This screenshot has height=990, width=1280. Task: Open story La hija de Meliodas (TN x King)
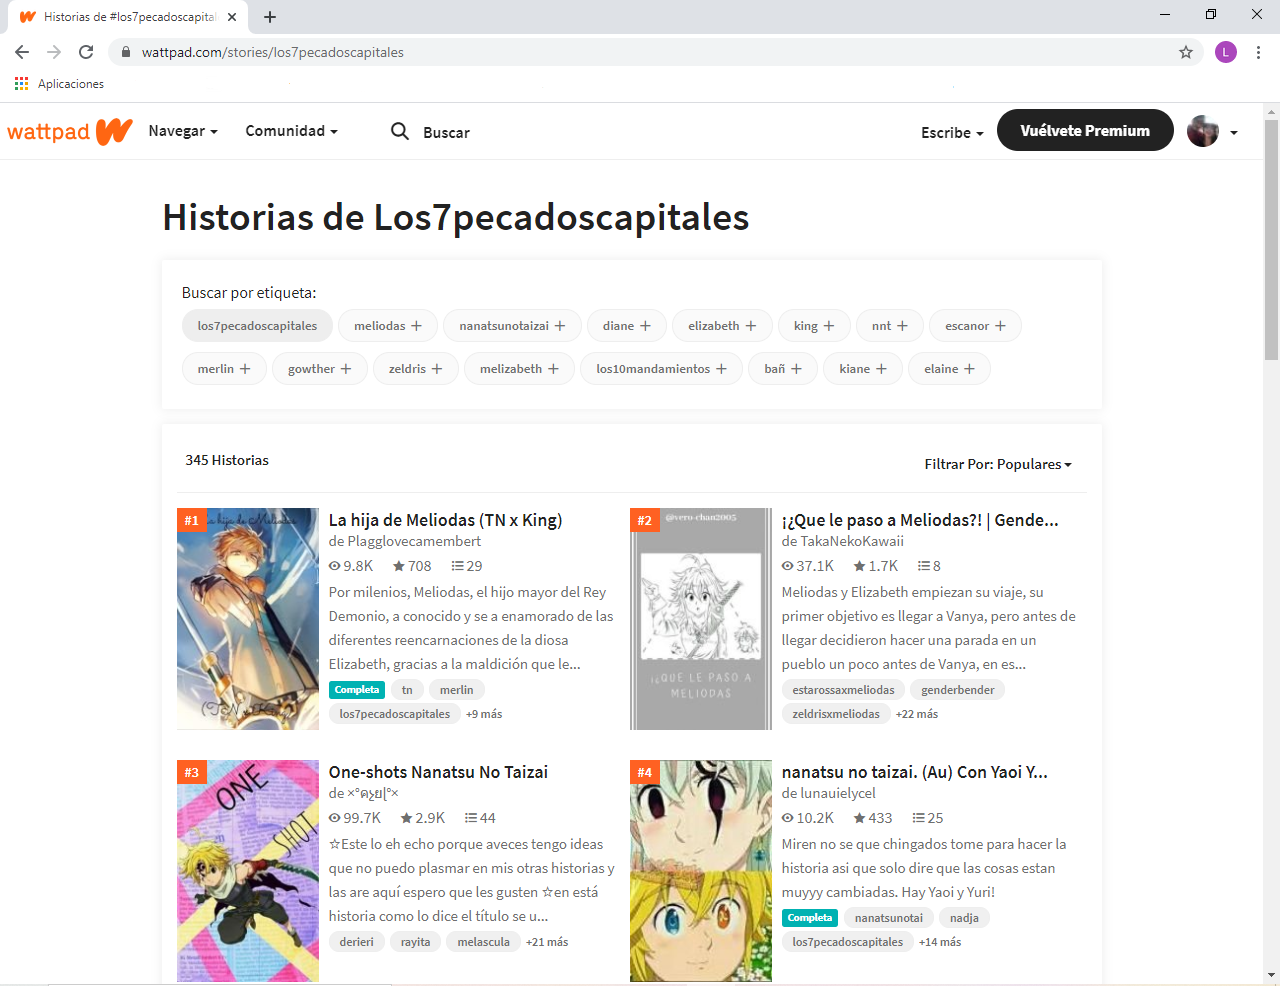pyautogui.click(x=445, y=520)
